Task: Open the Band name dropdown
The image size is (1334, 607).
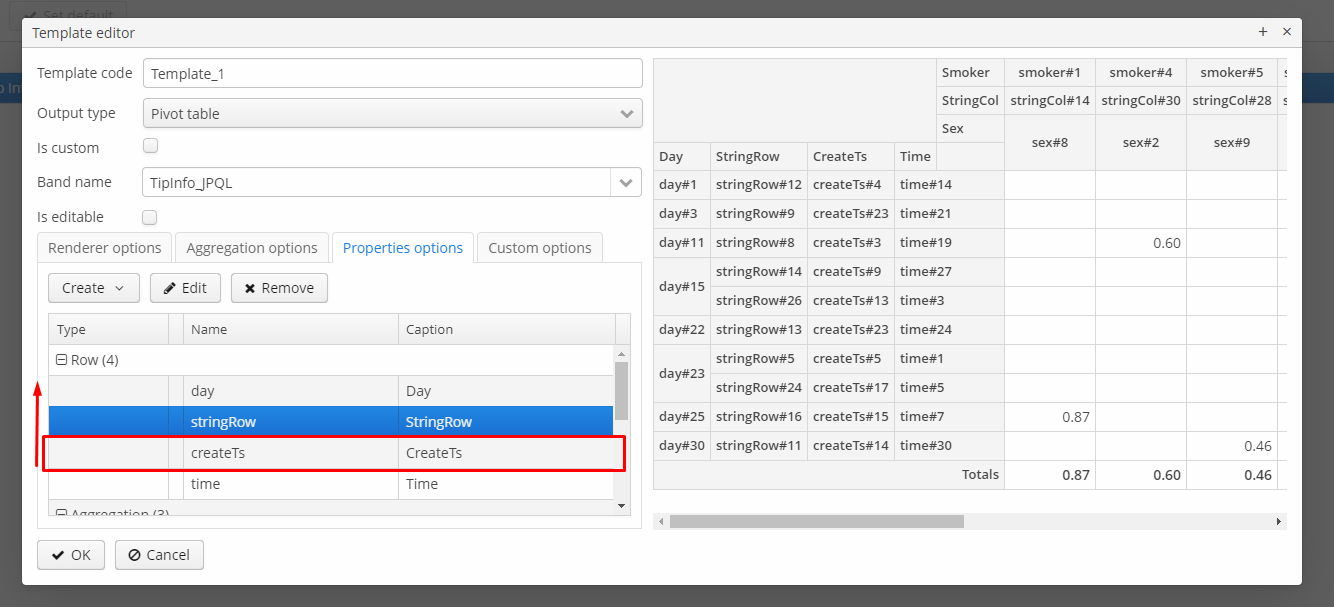Action: pyautogui.click(x=628, y=182)
